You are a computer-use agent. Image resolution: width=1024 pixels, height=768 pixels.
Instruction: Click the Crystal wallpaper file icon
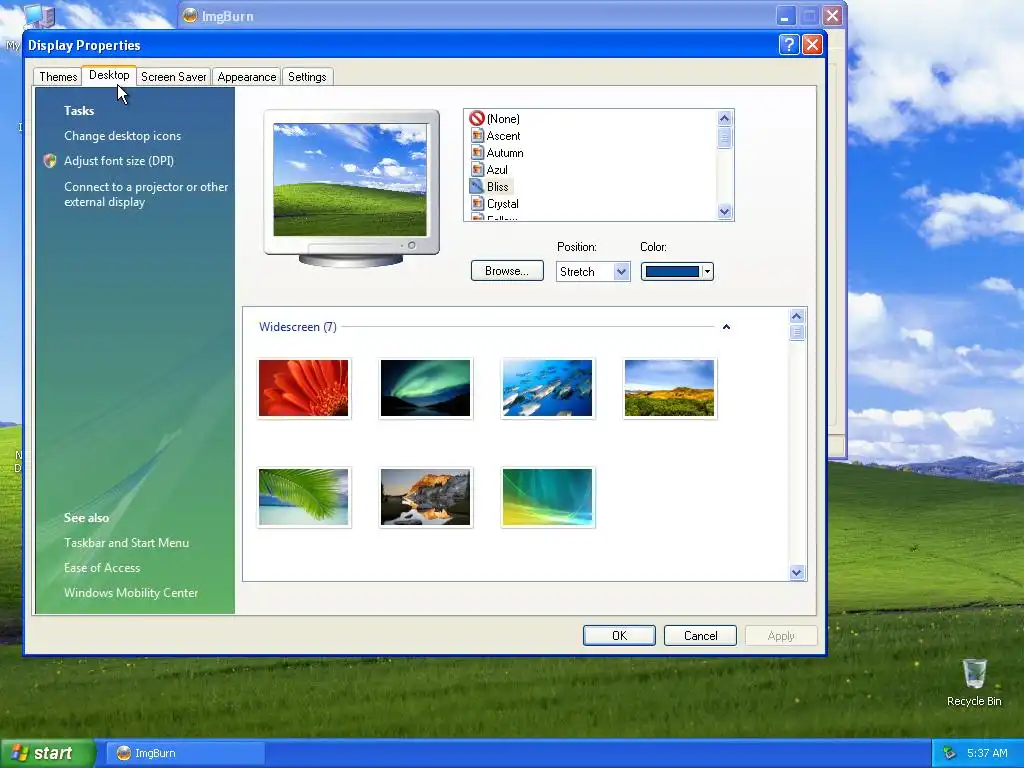[477, 204]
